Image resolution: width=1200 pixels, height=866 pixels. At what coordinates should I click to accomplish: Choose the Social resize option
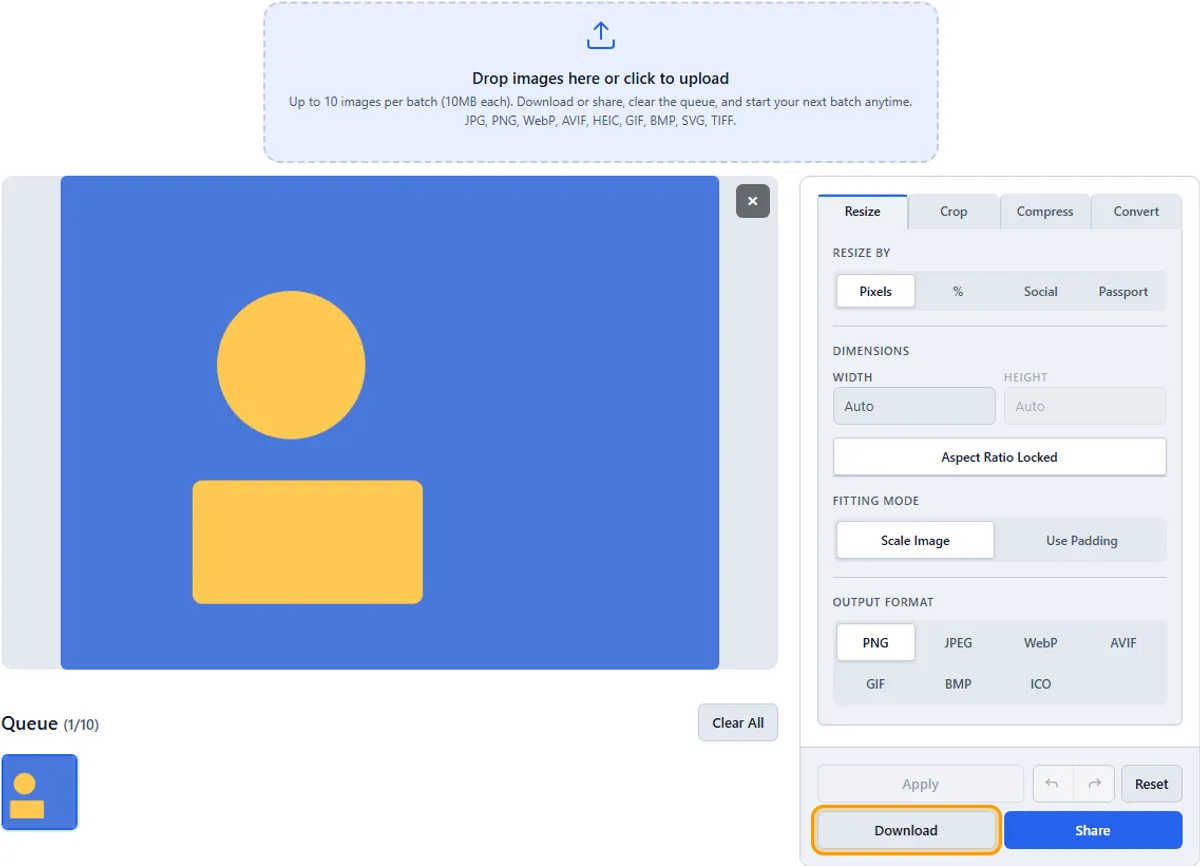[x=1040, y=291]
